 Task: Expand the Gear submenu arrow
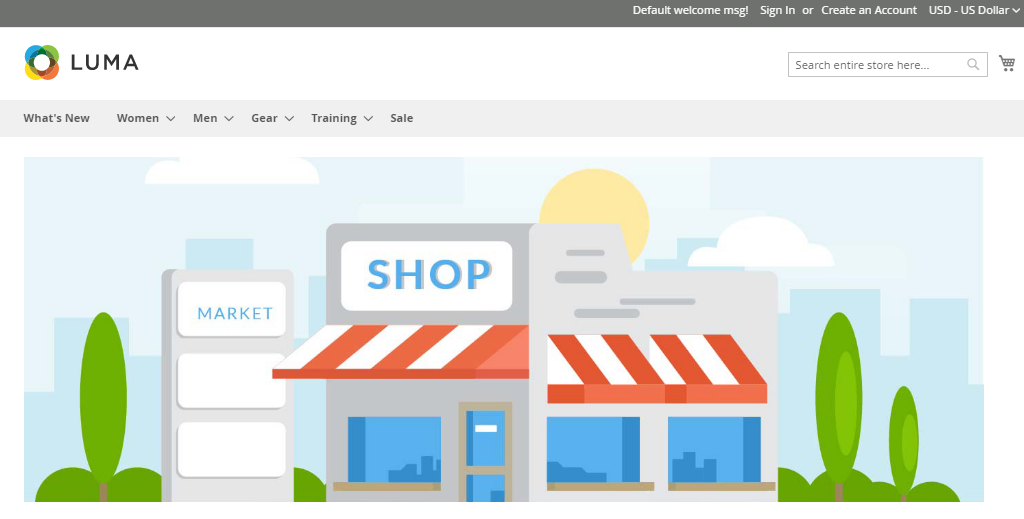pos(289,119)
